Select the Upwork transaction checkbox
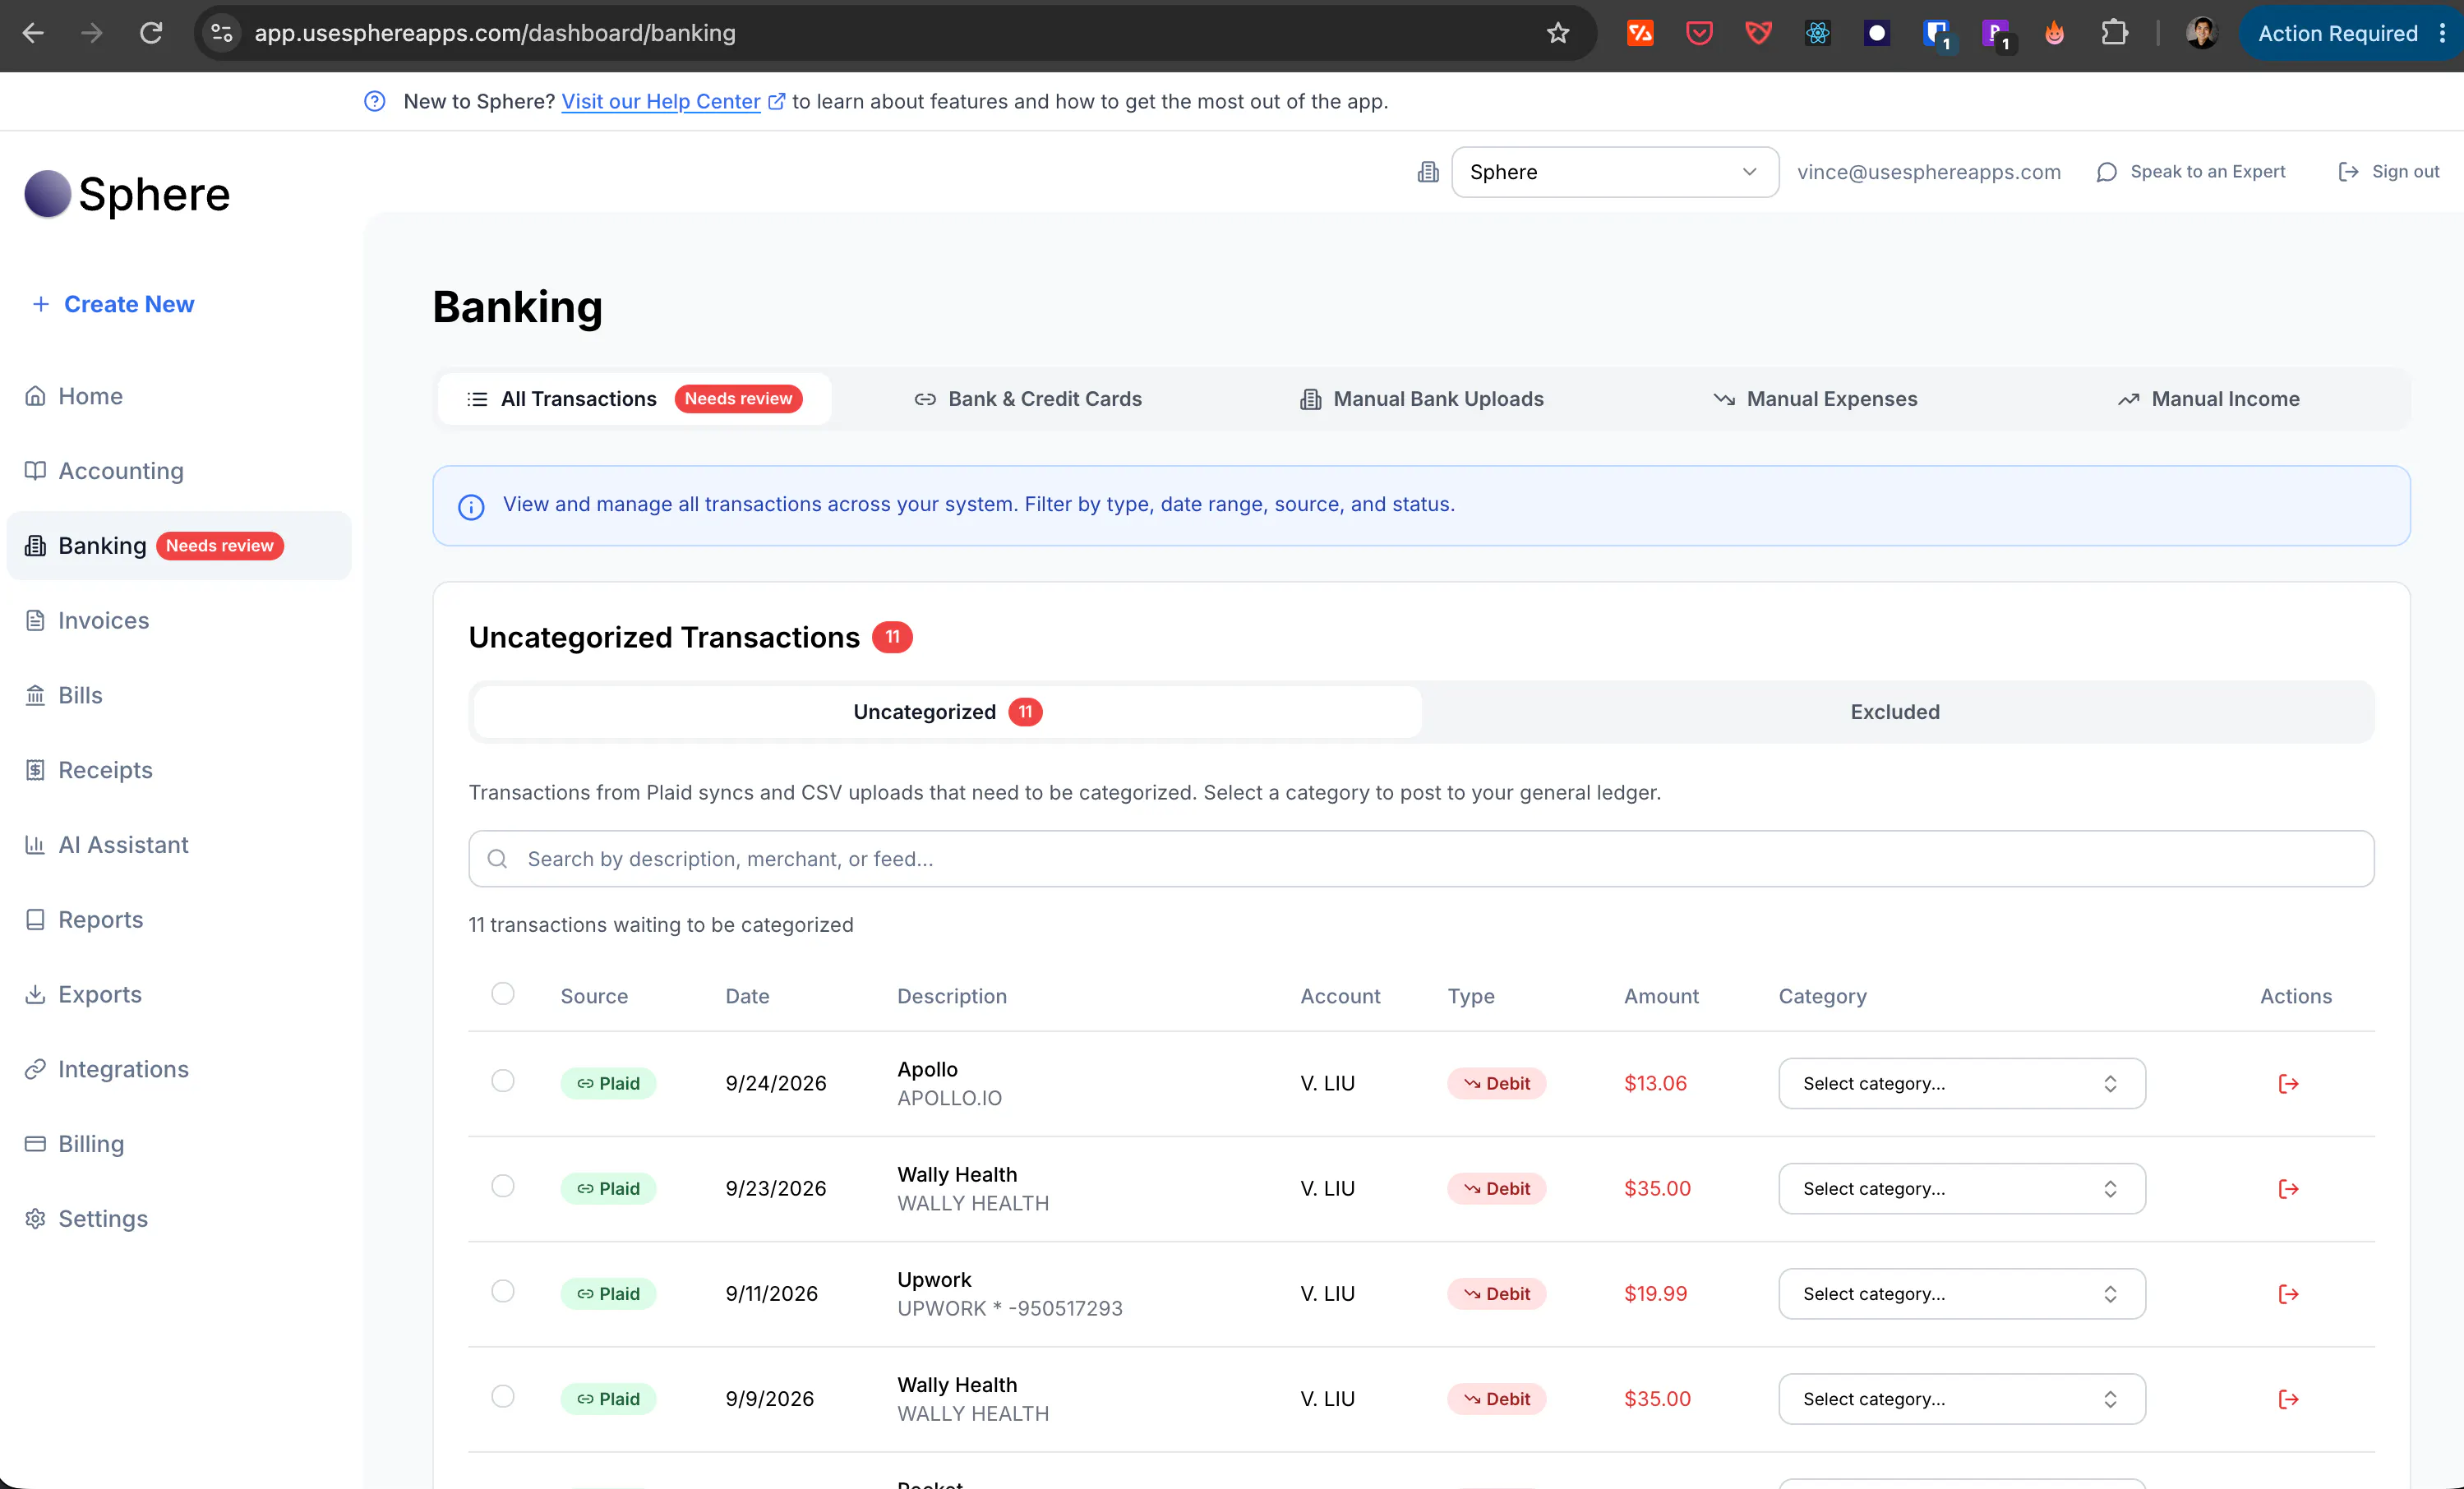This screenshot has width=2464, height=1489. (x=503, y=1291)
